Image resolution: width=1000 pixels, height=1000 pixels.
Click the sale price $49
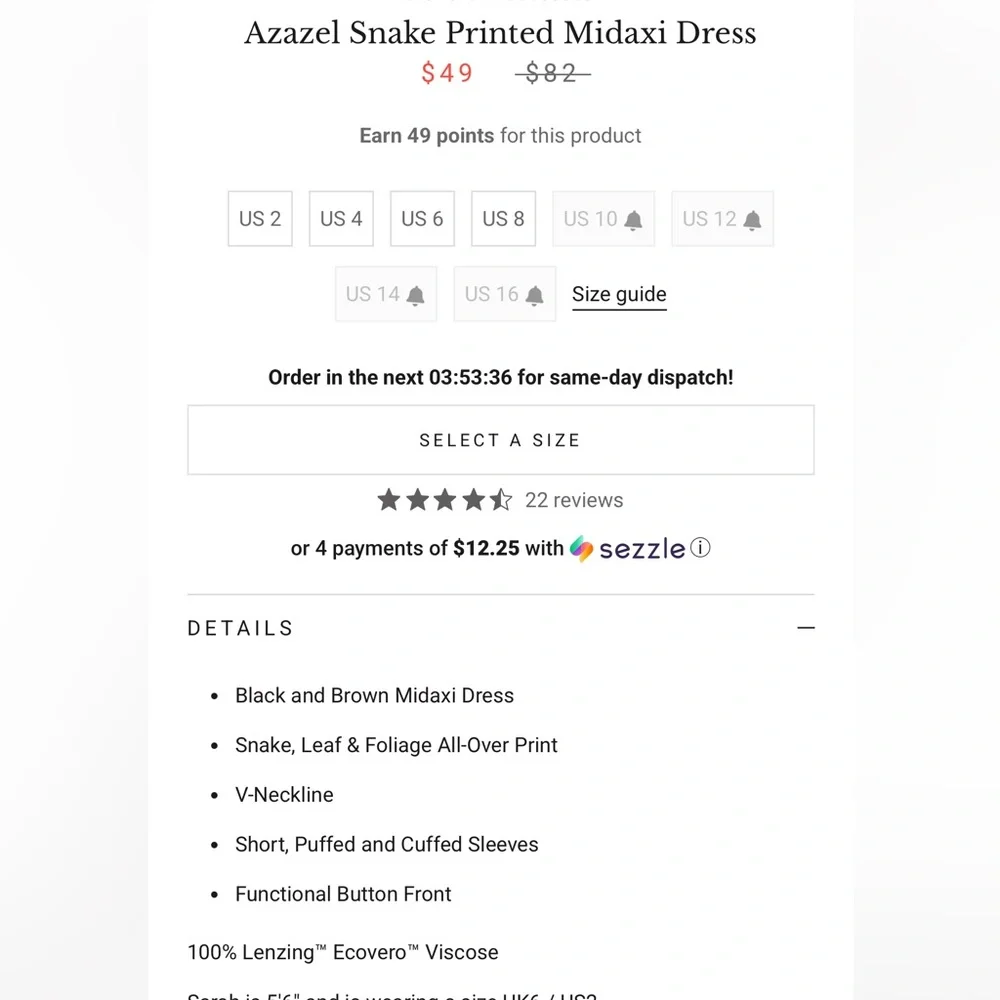pyautogui.click(x=447, y=73)
